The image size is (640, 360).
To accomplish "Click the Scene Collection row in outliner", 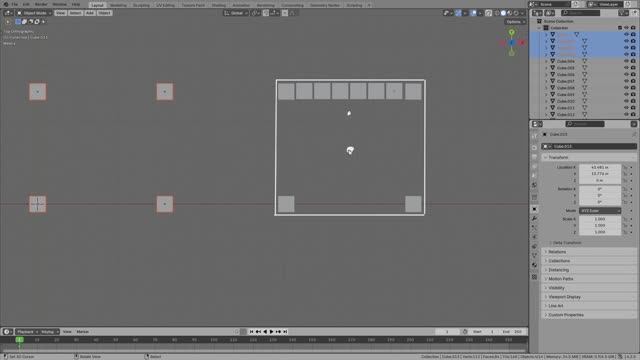I will (x=558, y=21).
